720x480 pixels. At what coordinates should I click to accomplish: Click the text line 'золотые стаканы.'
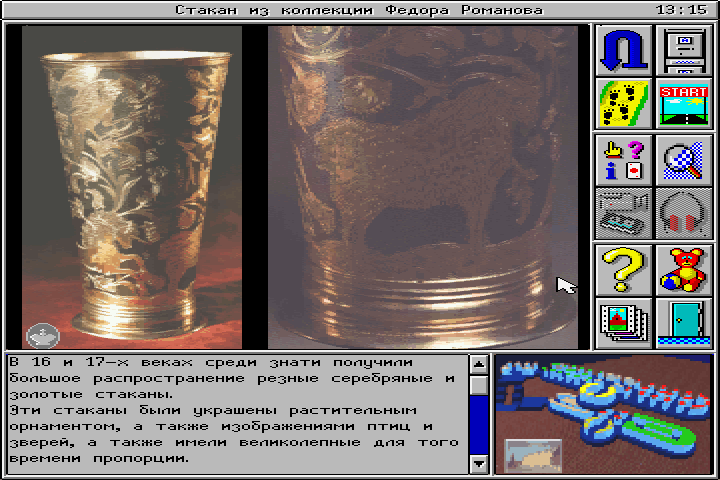pyautogui.click(x=91, y=395)
